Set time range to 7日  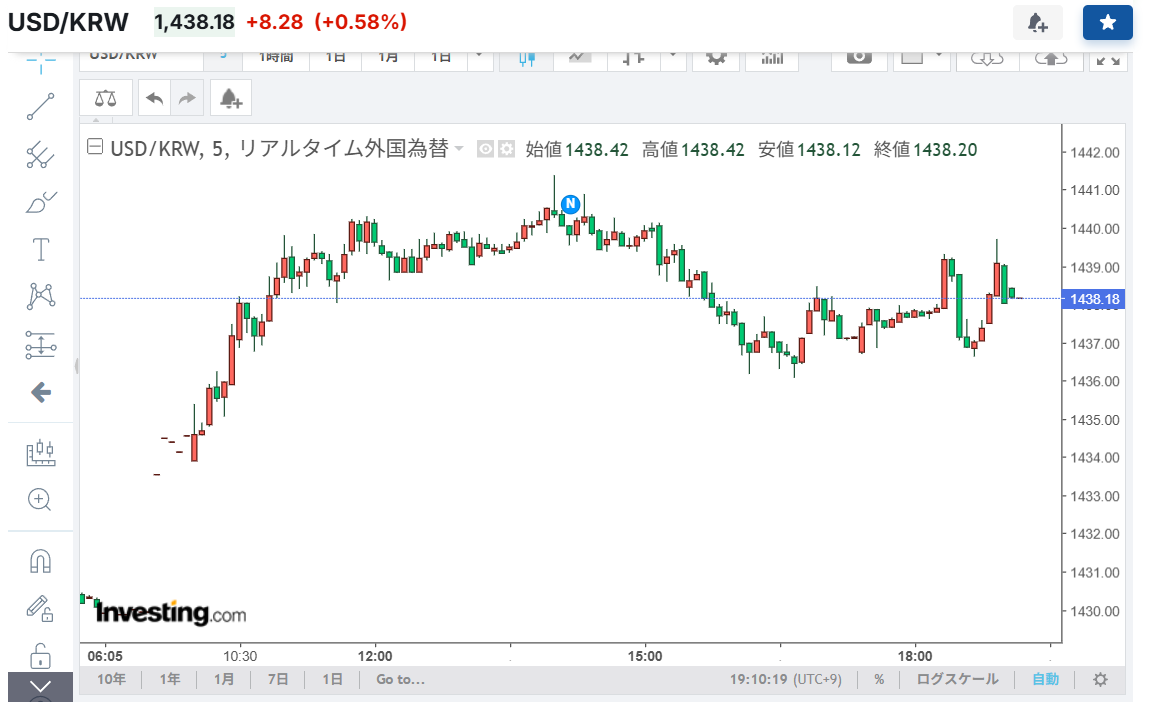(278, 679)
